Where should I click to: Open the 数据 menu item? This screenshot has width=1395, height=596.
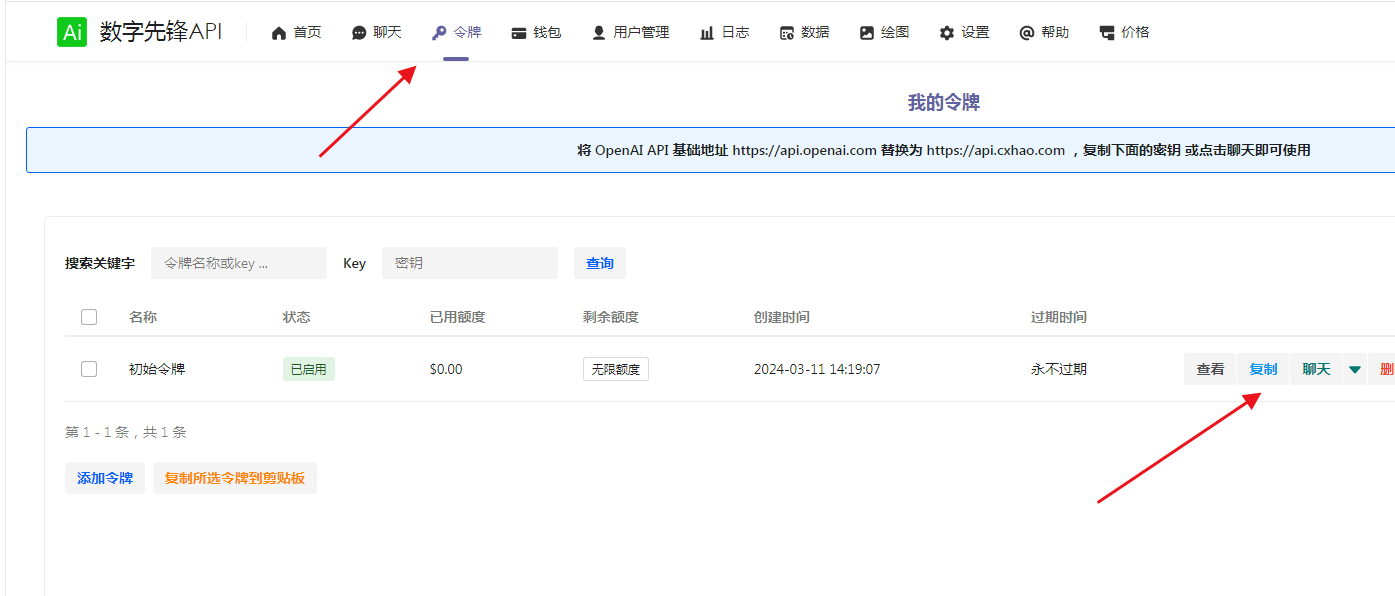pyautogui.click(x=804, y=33)
